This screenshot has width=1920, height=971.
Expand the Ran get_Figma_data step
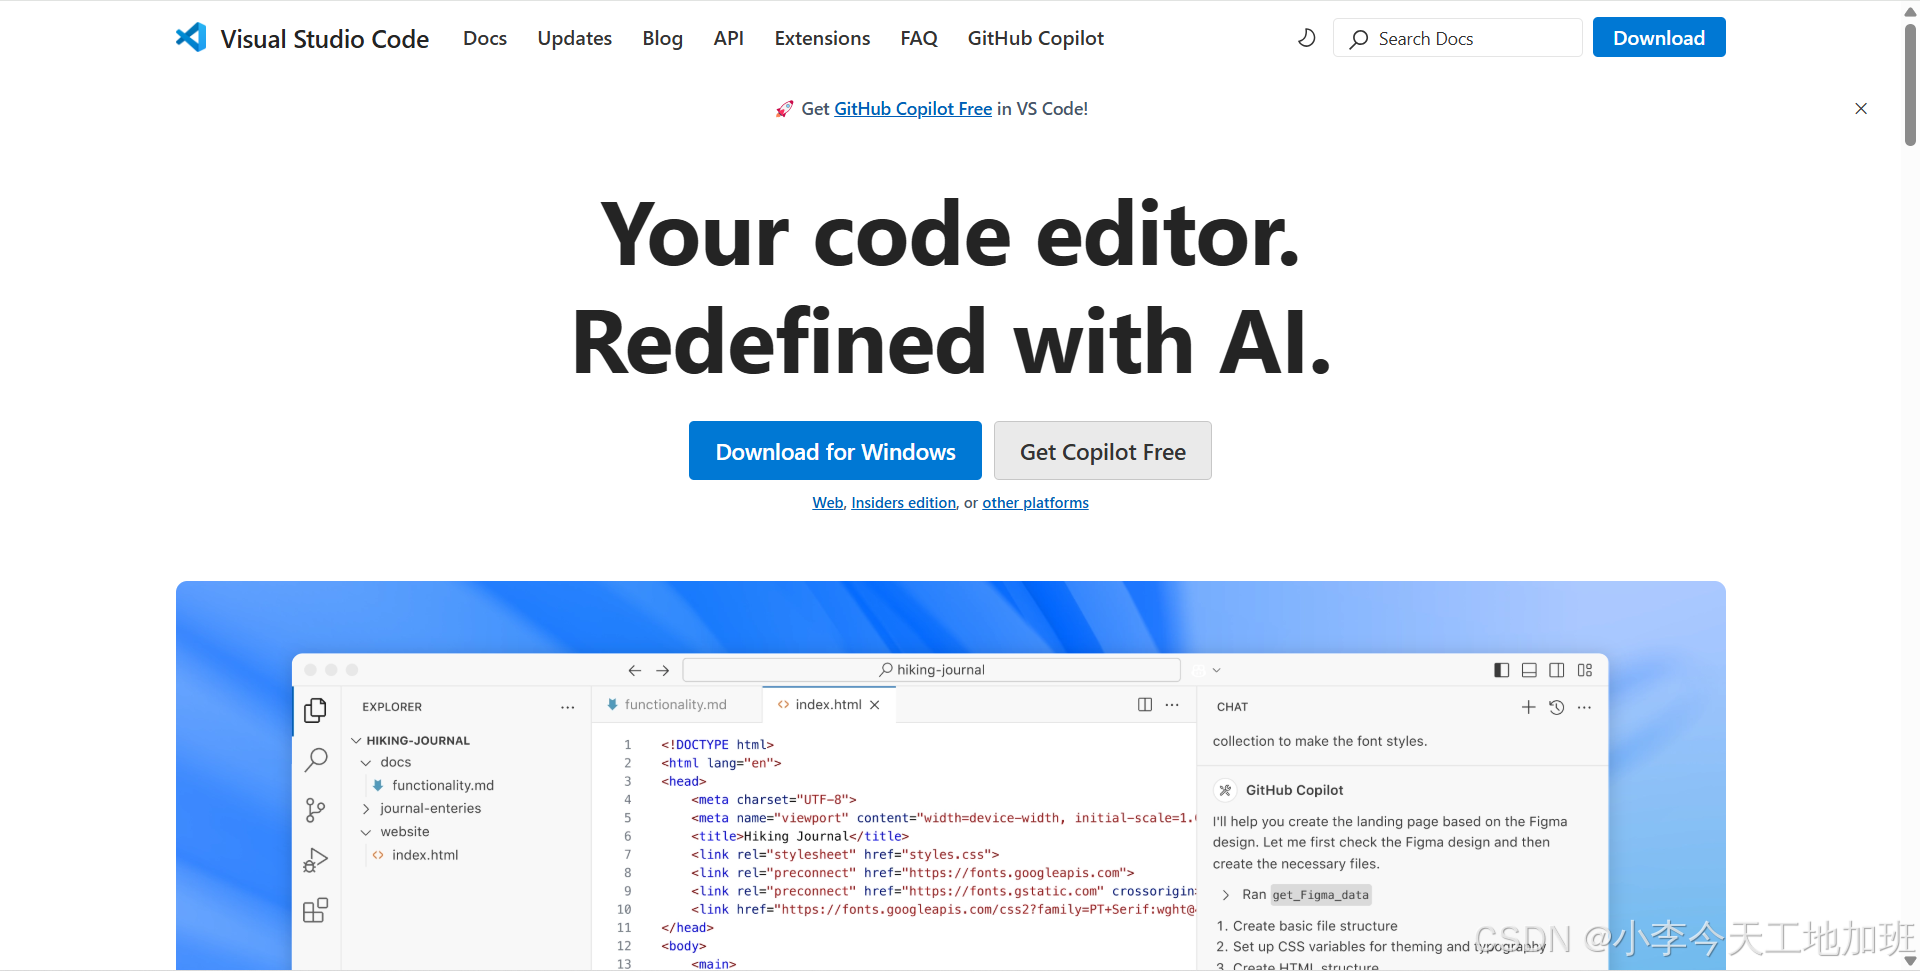click(x=1226, y=895)
